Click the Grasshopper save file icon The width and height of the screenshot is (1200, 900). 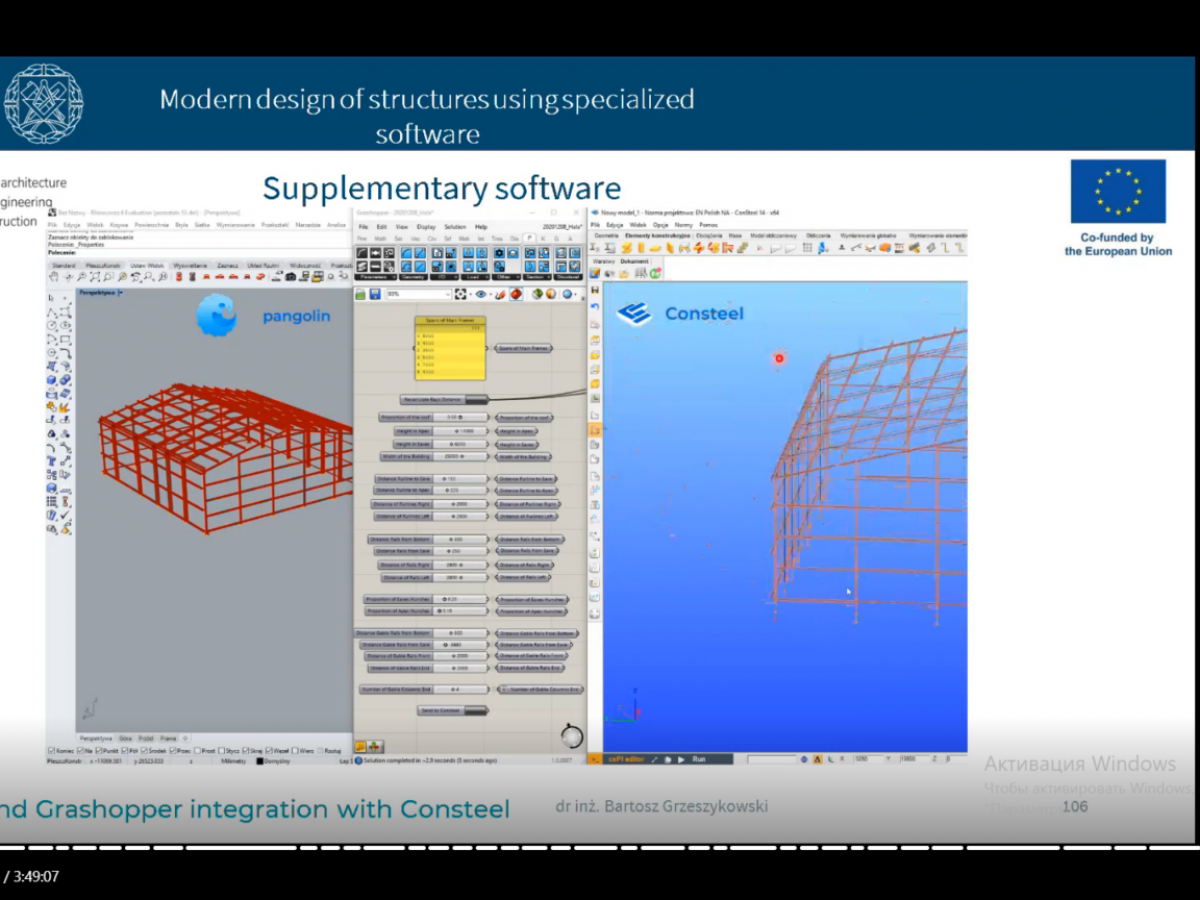(375, 294)
